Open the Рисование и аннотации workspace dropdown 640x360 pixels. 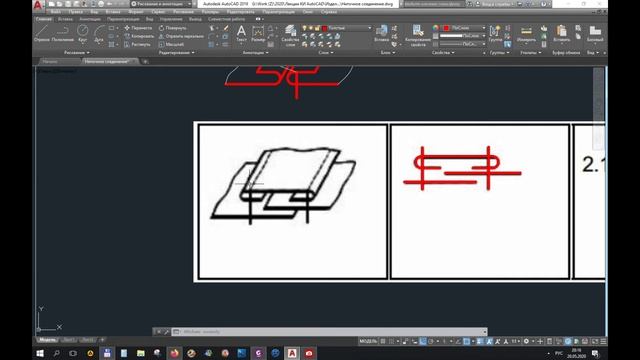click(161, 4)
